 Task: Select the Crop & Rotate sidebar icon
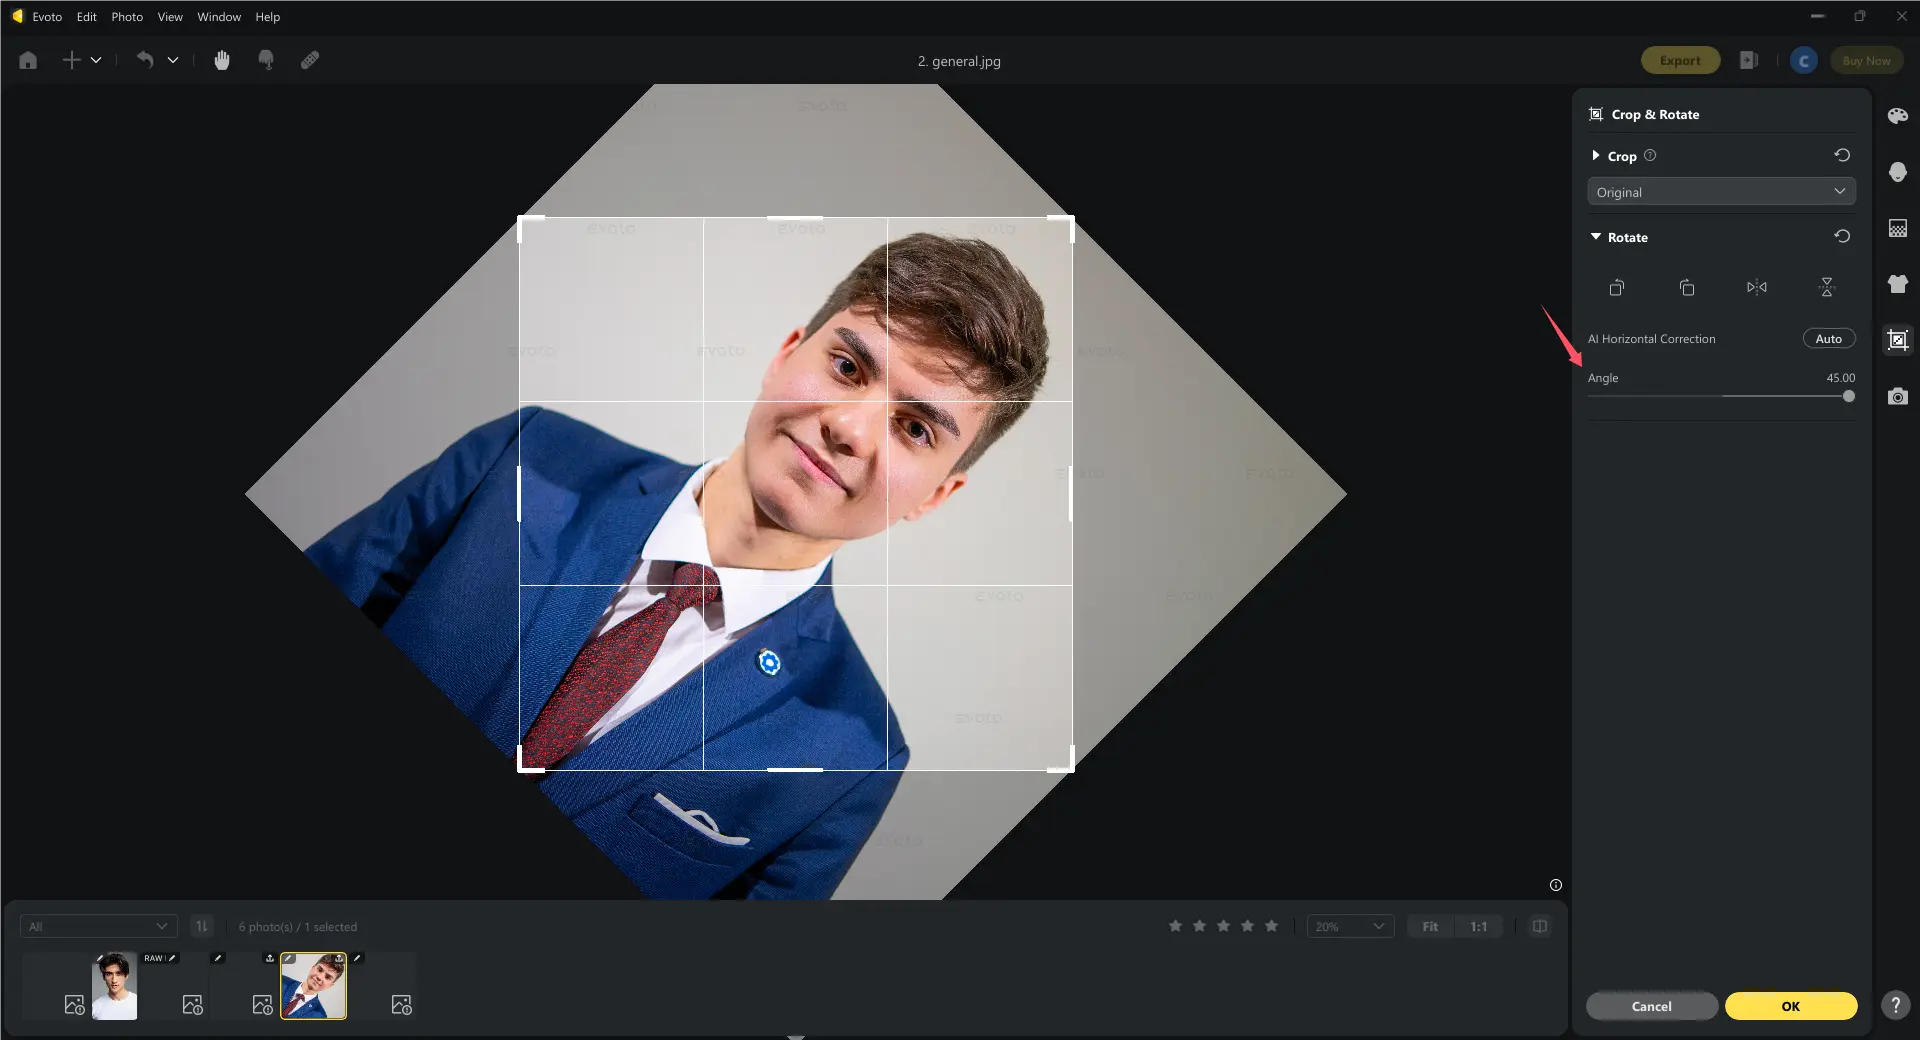pyautogui.click(x=1898, y=340)
